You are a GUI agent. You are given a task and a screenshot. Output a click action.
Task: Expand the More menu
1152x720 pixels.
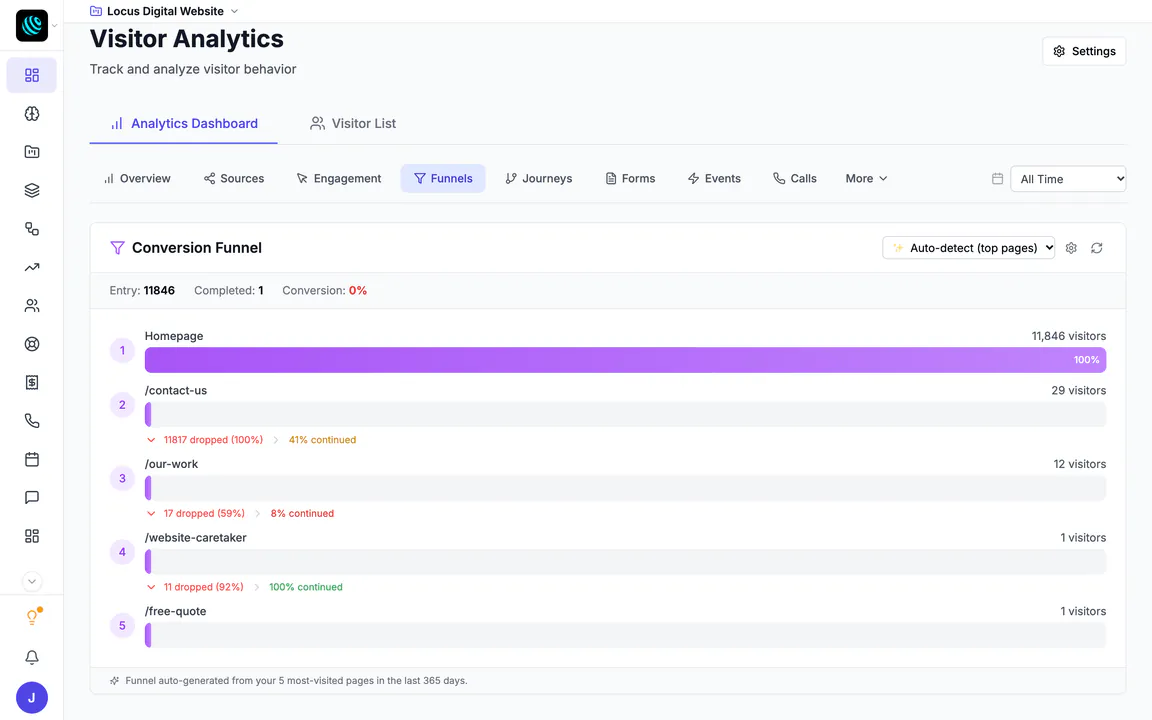(x=866, y=179)
